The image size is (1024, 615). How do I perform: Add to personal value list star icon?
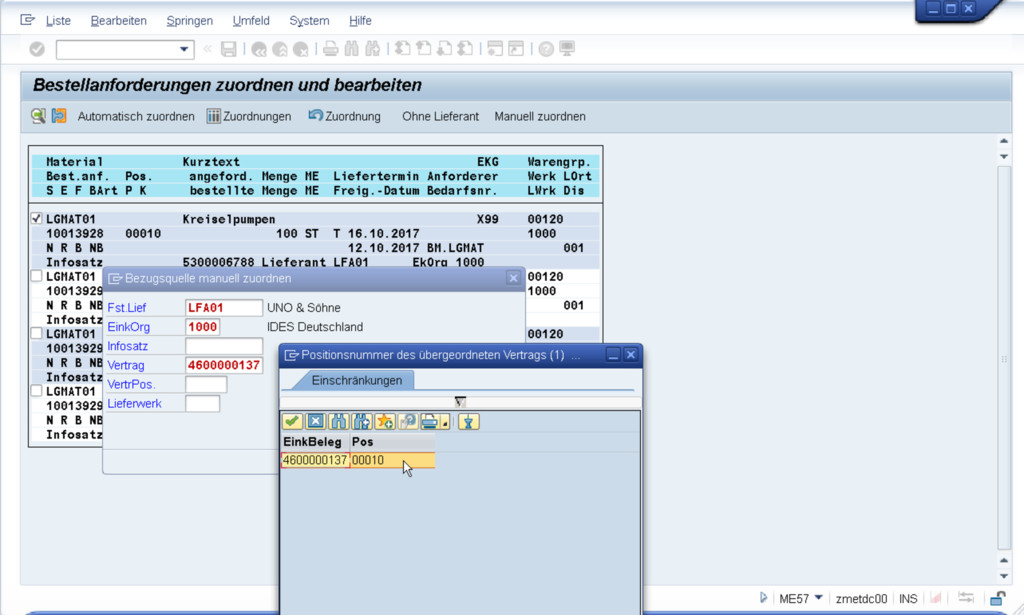pos(384,422)
